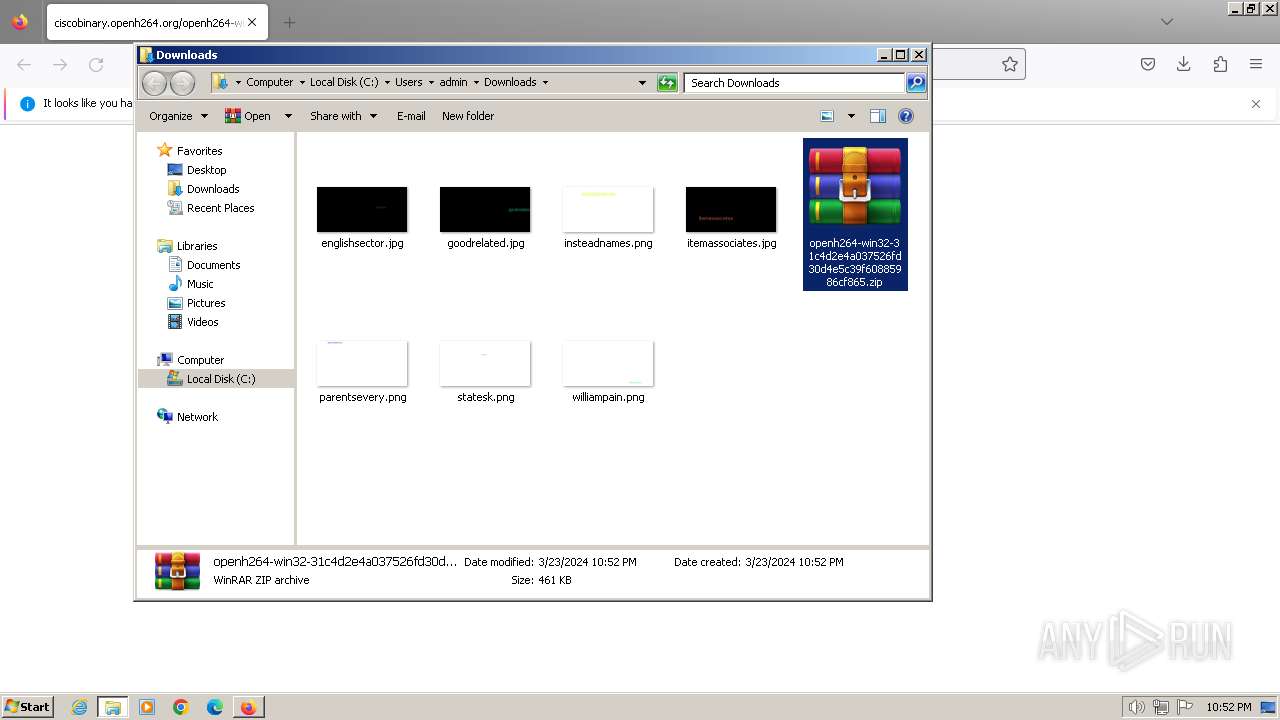The height and width of the screenshot is (720, 1280).
Task: Open Pictures library
Action: pyautogui.click(x=206, y=303)
